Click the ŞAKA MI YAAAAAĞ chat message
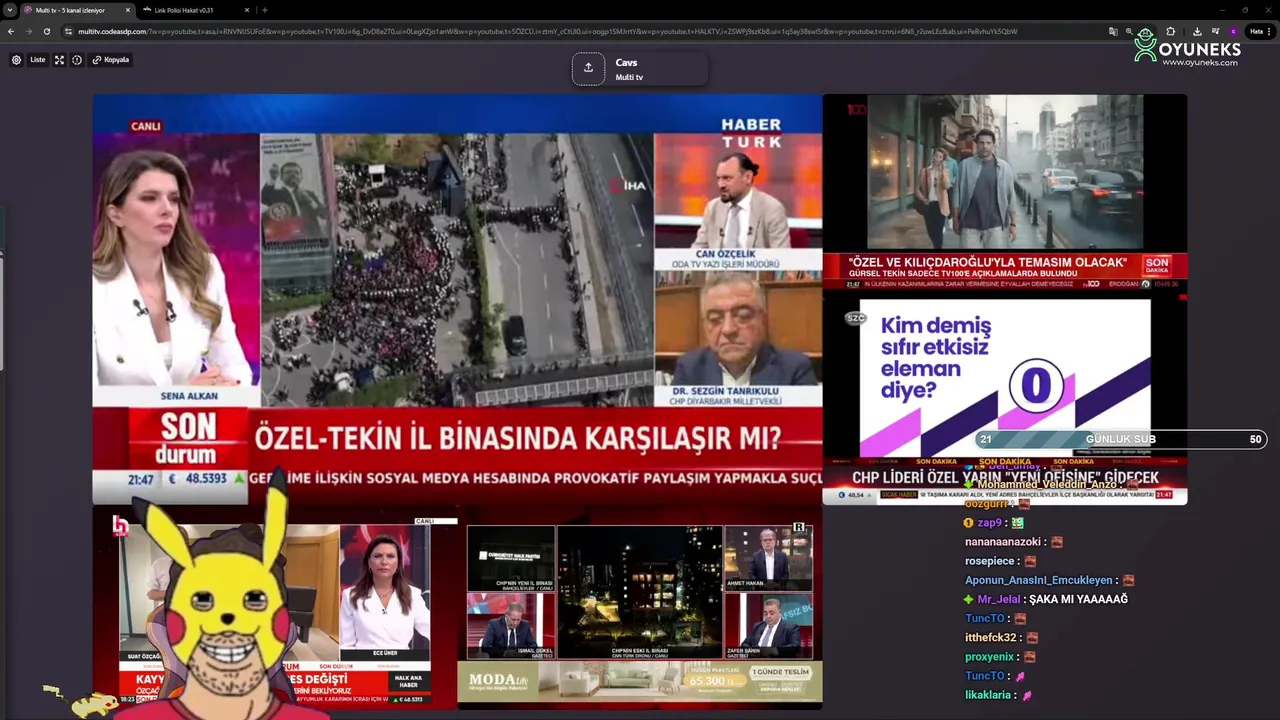This screenshot has height=720, width=1280. click(x=1078, y=599)
